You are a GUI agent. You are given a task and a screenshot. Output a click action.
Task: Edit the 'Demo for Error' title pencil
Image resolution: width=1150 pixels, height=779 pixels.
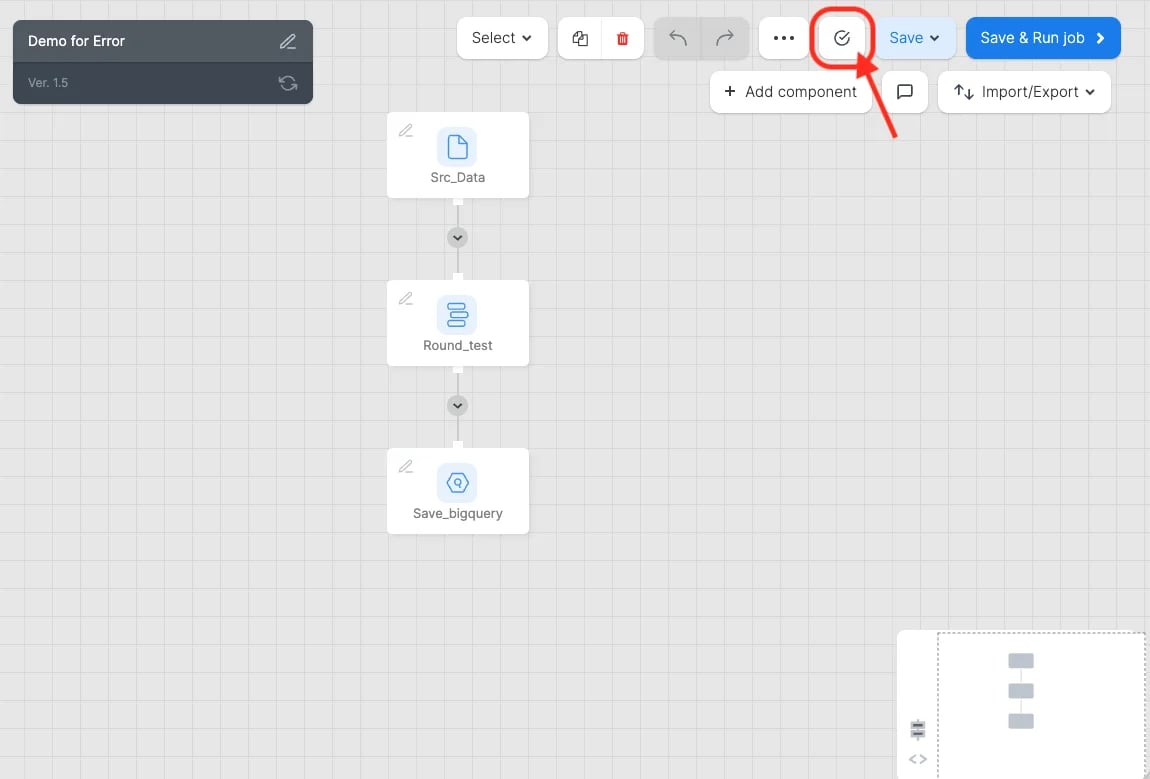pyautogui.click(x=288, y=41)
